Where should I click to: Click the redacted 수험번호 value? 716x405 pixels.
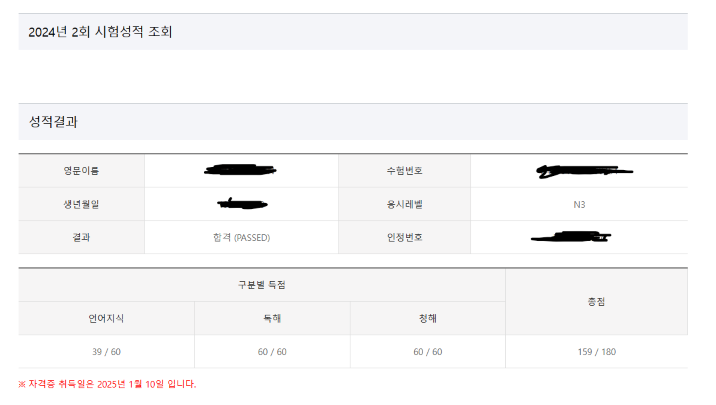pyautogui.click(x=579, y=171)
